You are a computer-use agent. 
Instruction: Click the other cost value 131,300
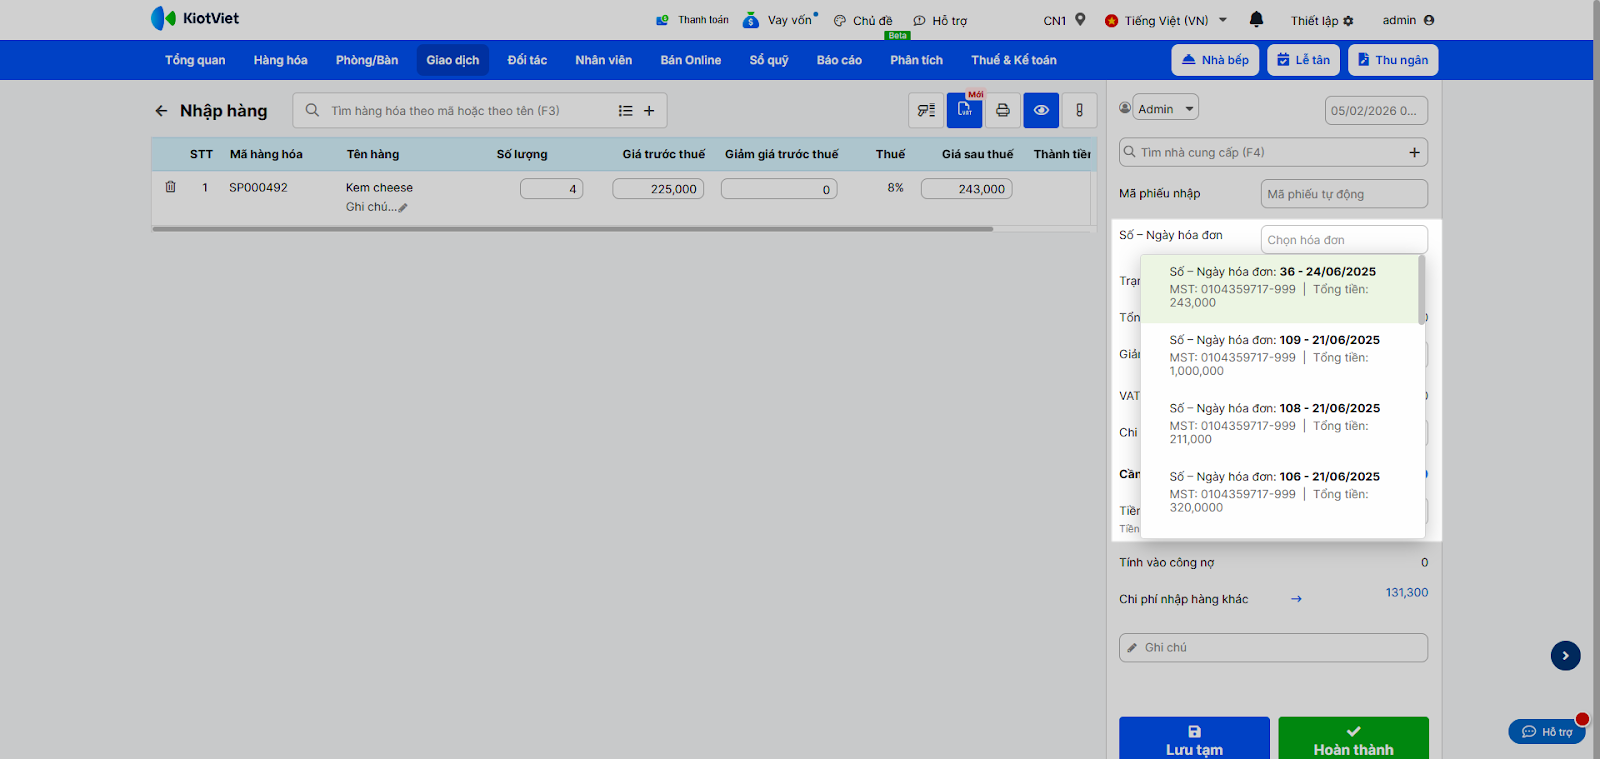point(1406,593)
